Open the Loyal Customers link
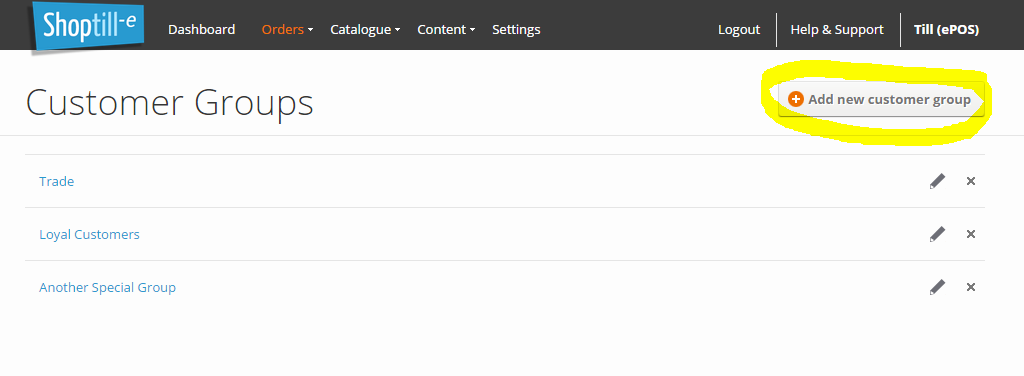The width and height of the screenshot is (1024, 376). tap(89, 234)
